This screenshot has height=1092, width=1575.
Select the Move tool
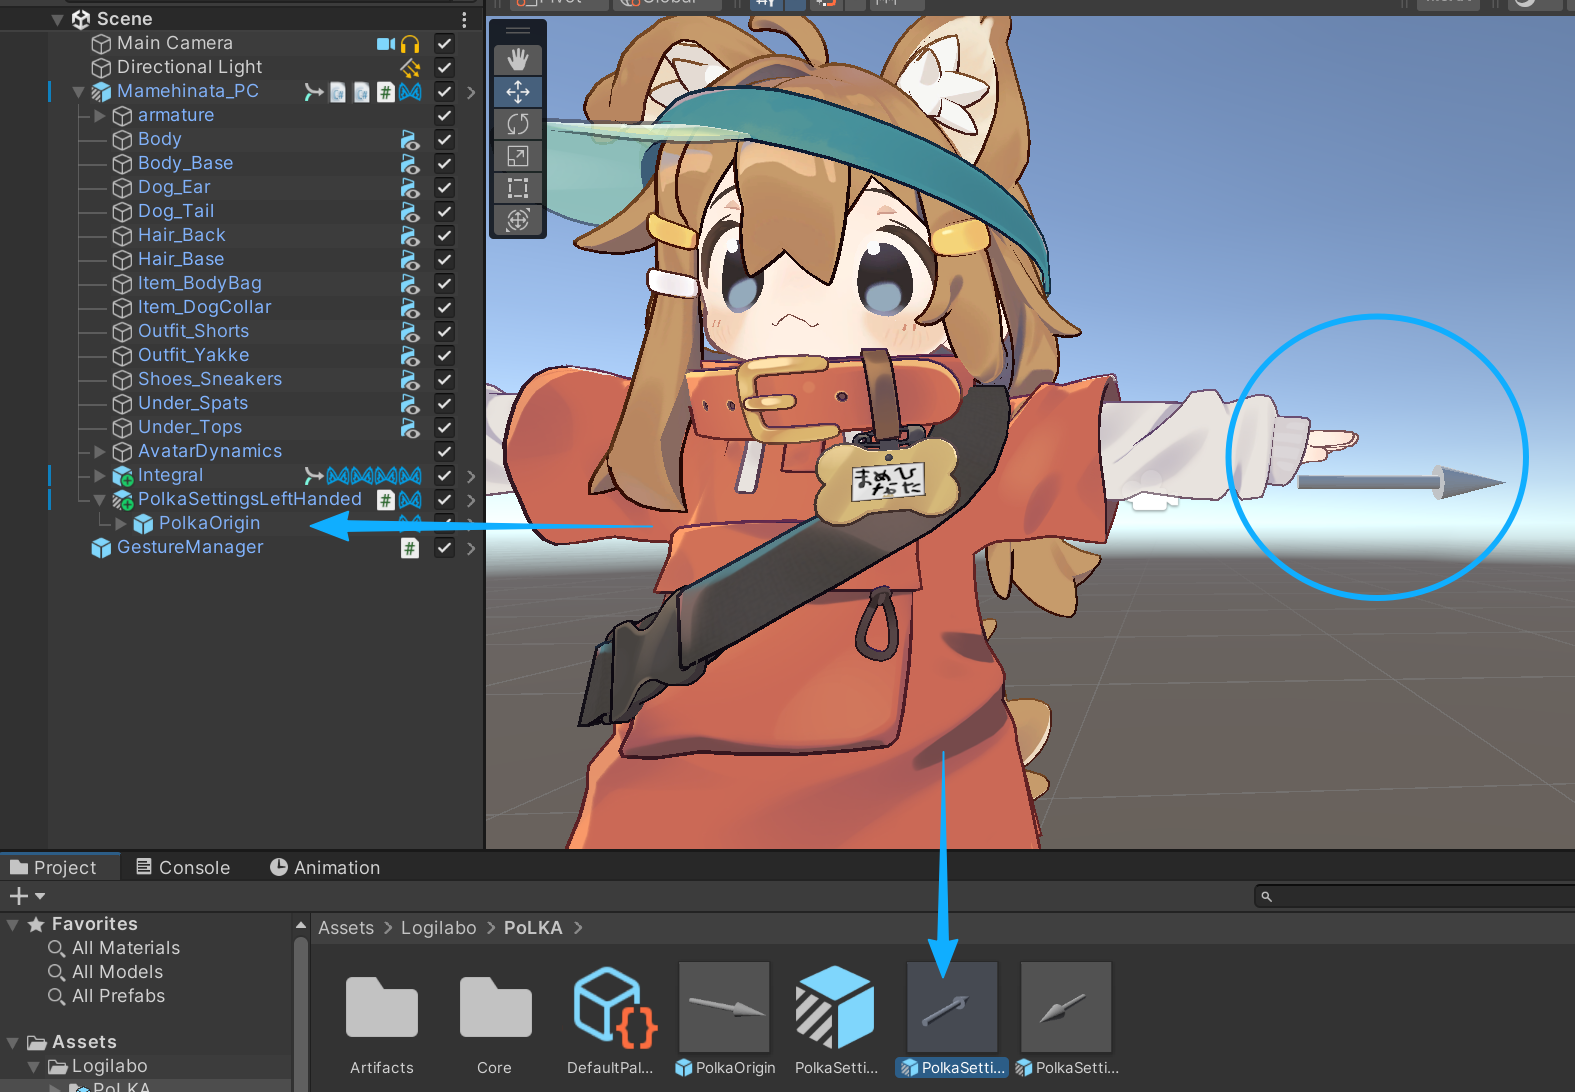[517, 92]
